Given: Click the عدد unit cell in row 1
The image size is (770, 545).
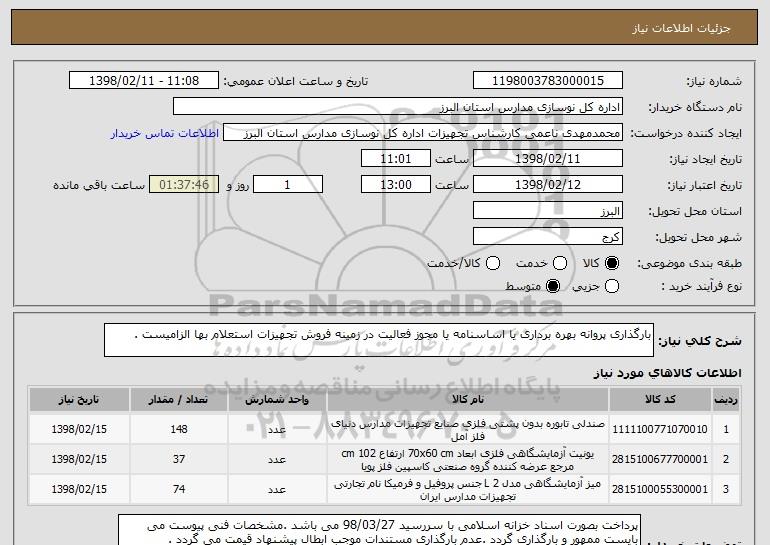Looking at the screenshot, I should (277, 430).
